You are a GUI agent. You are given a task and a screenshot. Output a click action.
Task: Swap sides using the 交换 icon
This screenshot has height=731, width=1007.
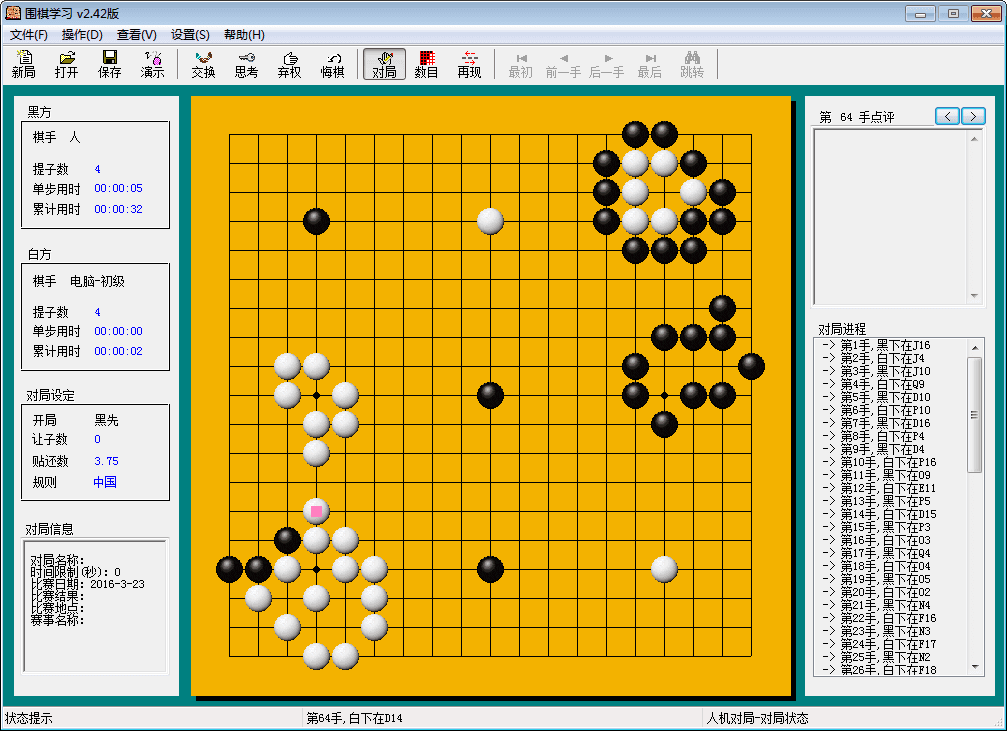[203, 62]
